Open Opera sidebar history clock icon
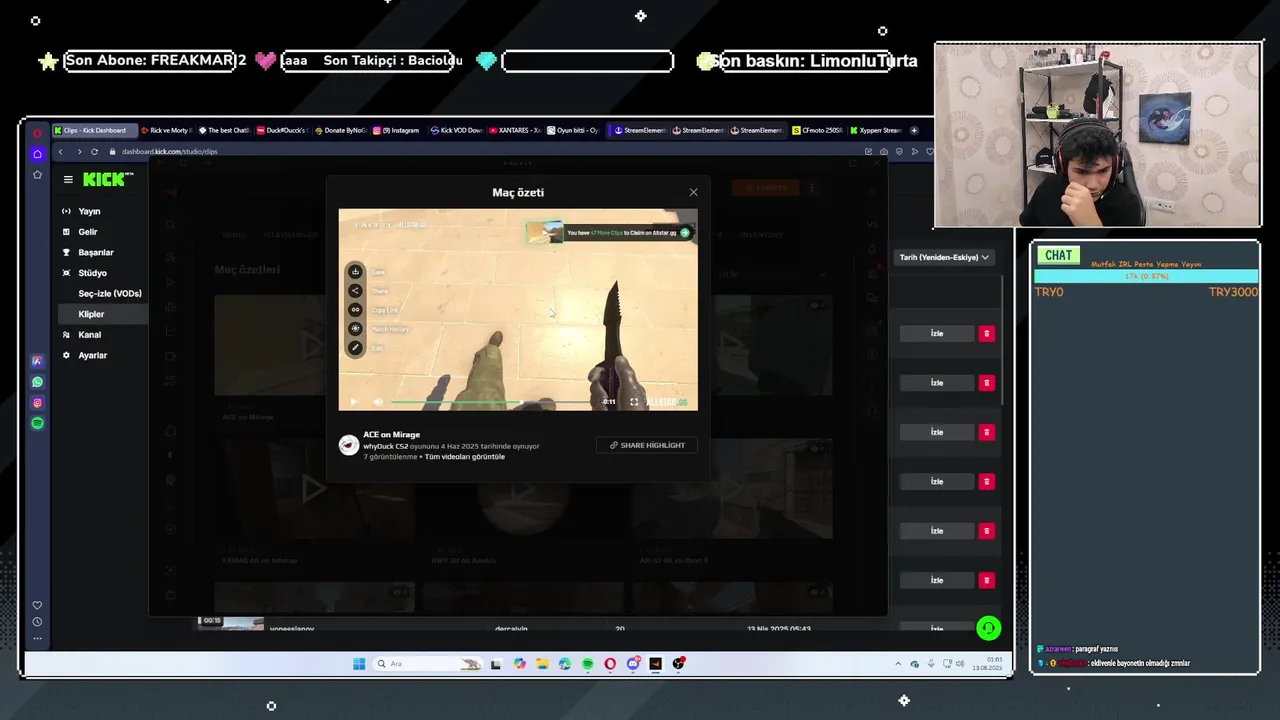 pos(37,622)
